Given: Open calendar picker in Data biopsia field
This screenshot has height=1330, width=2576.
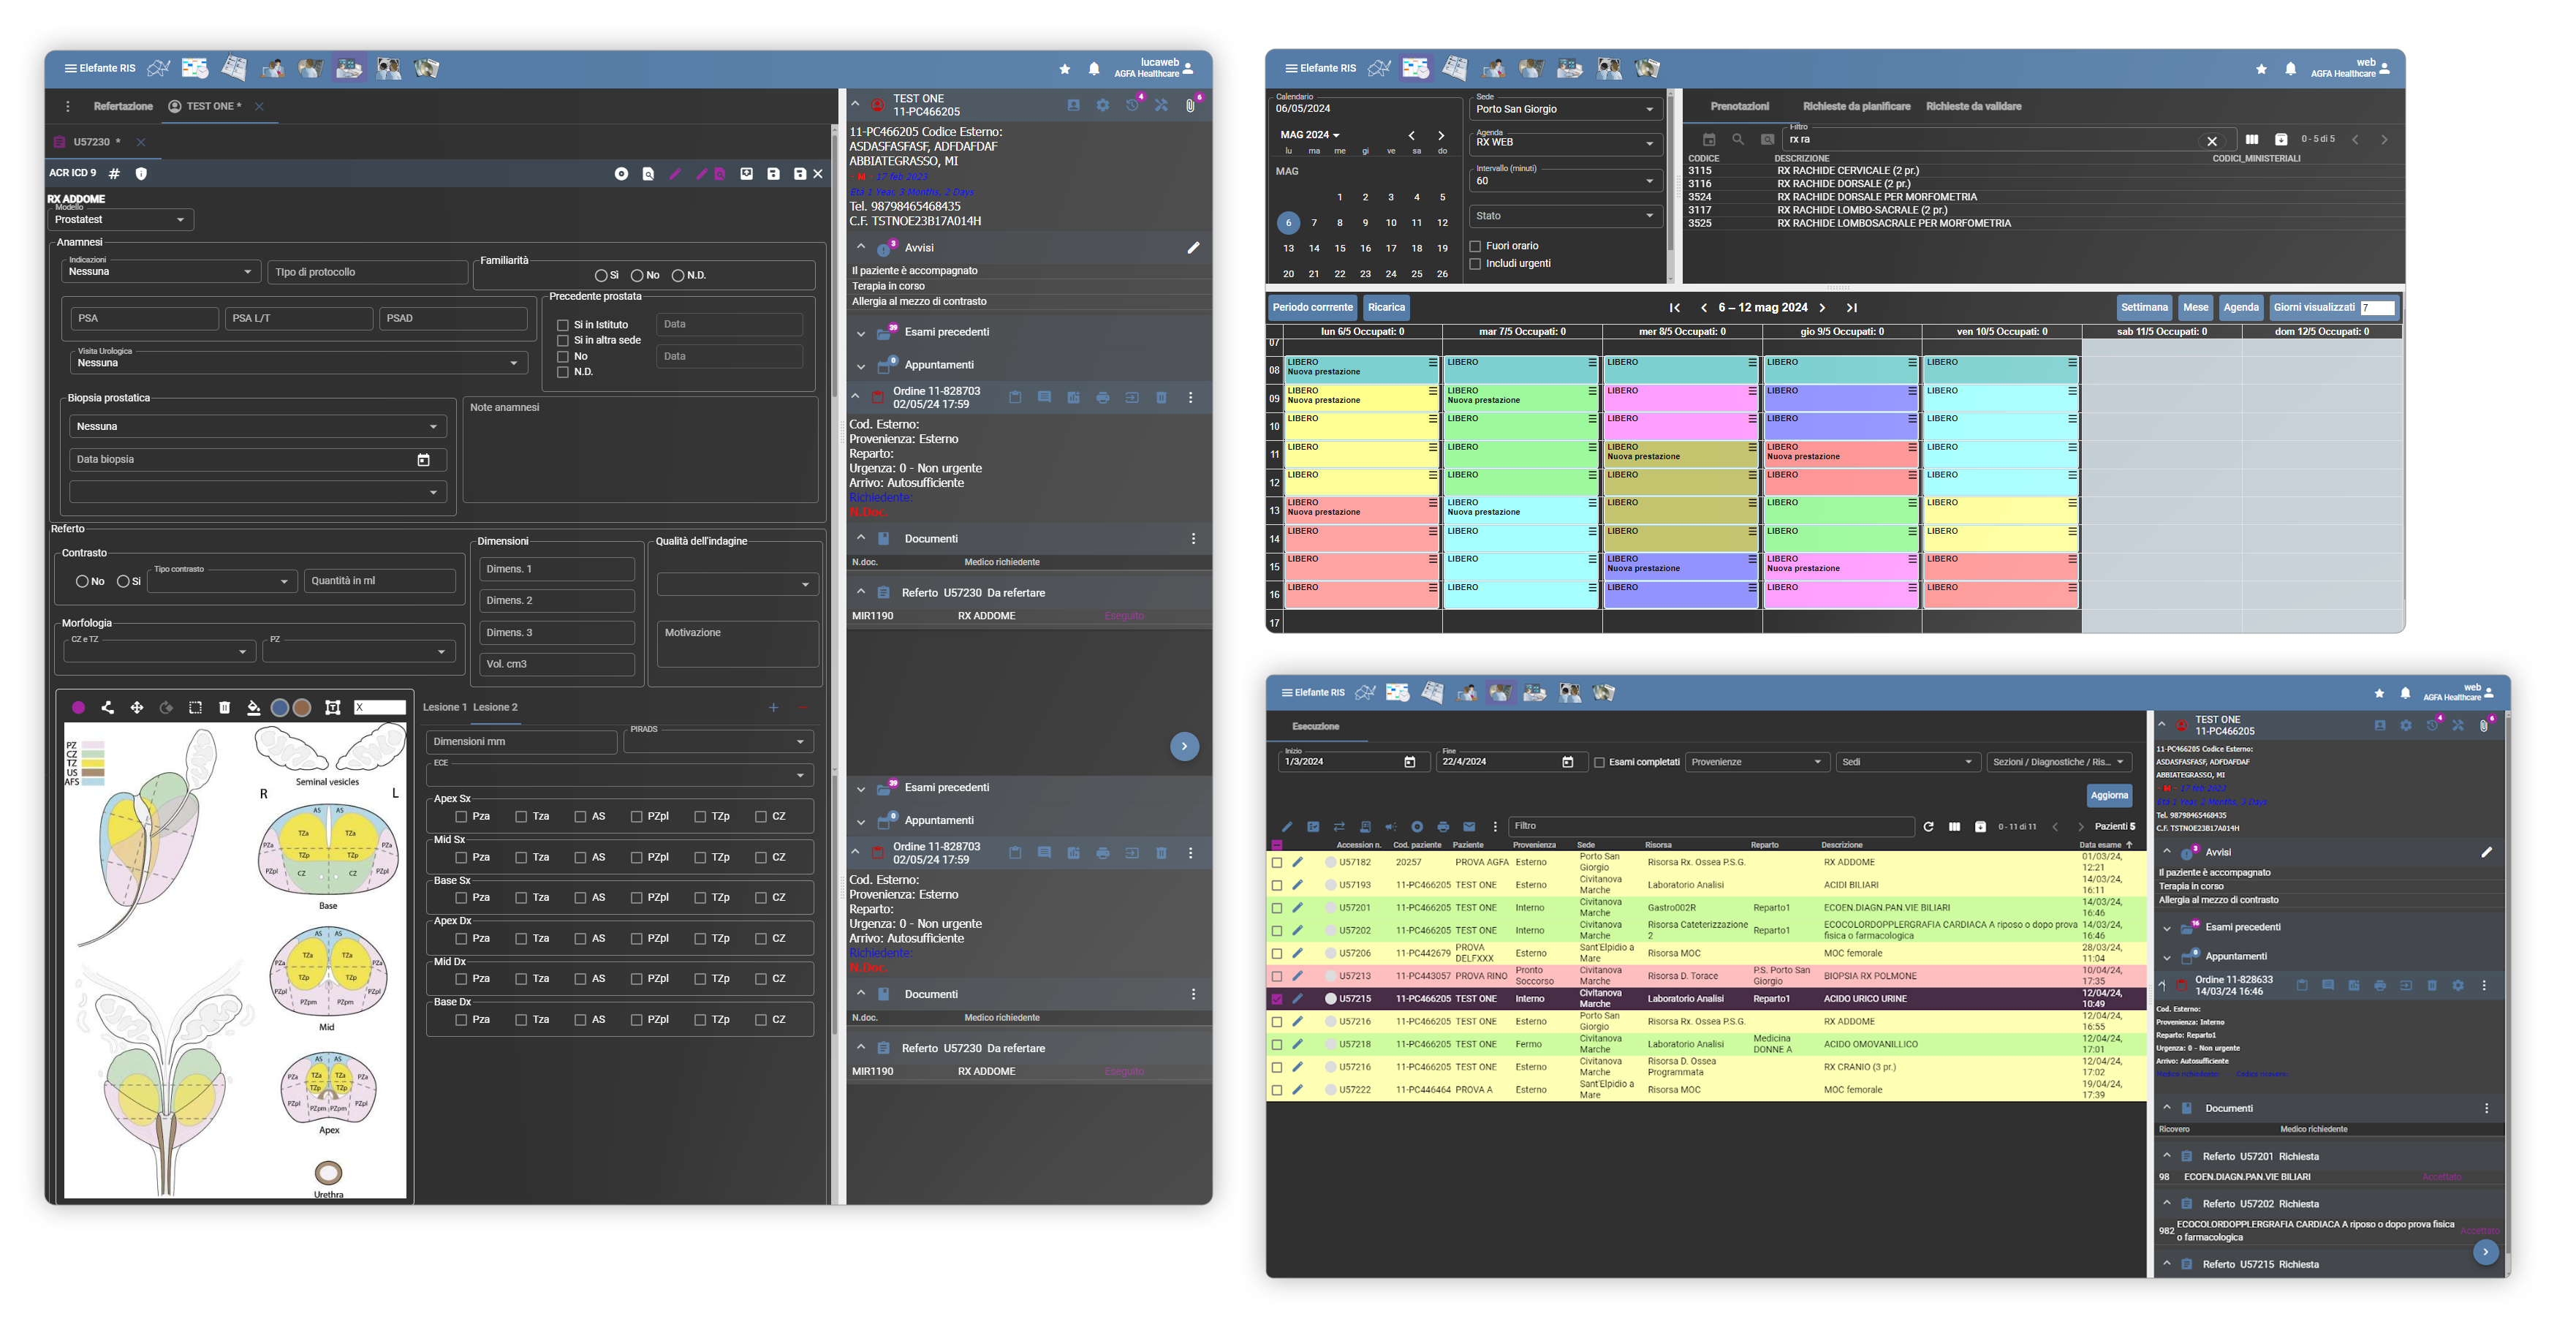Looking at the screenshot, I should pos(423,460).
